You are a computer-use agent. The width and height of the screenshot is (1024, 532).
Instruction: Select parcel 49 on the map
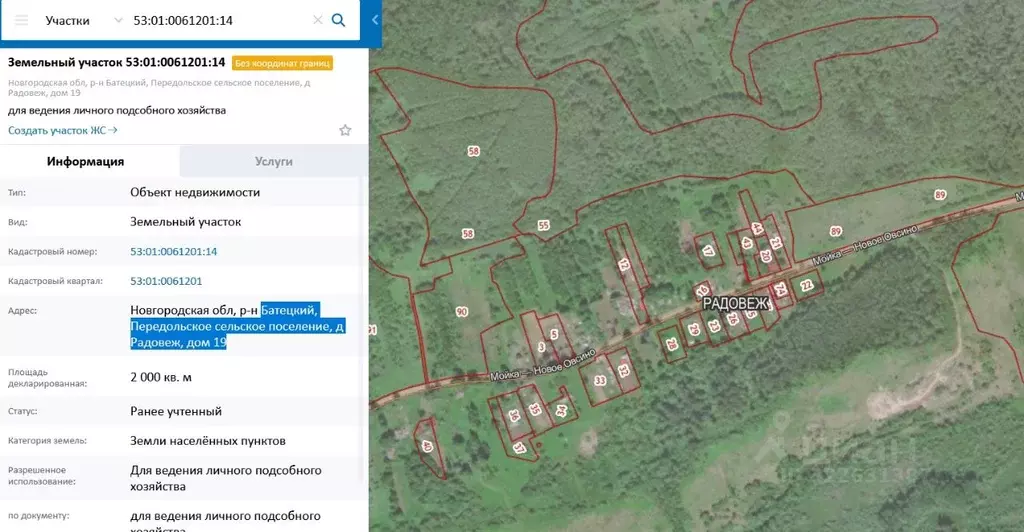pos(427,447)
